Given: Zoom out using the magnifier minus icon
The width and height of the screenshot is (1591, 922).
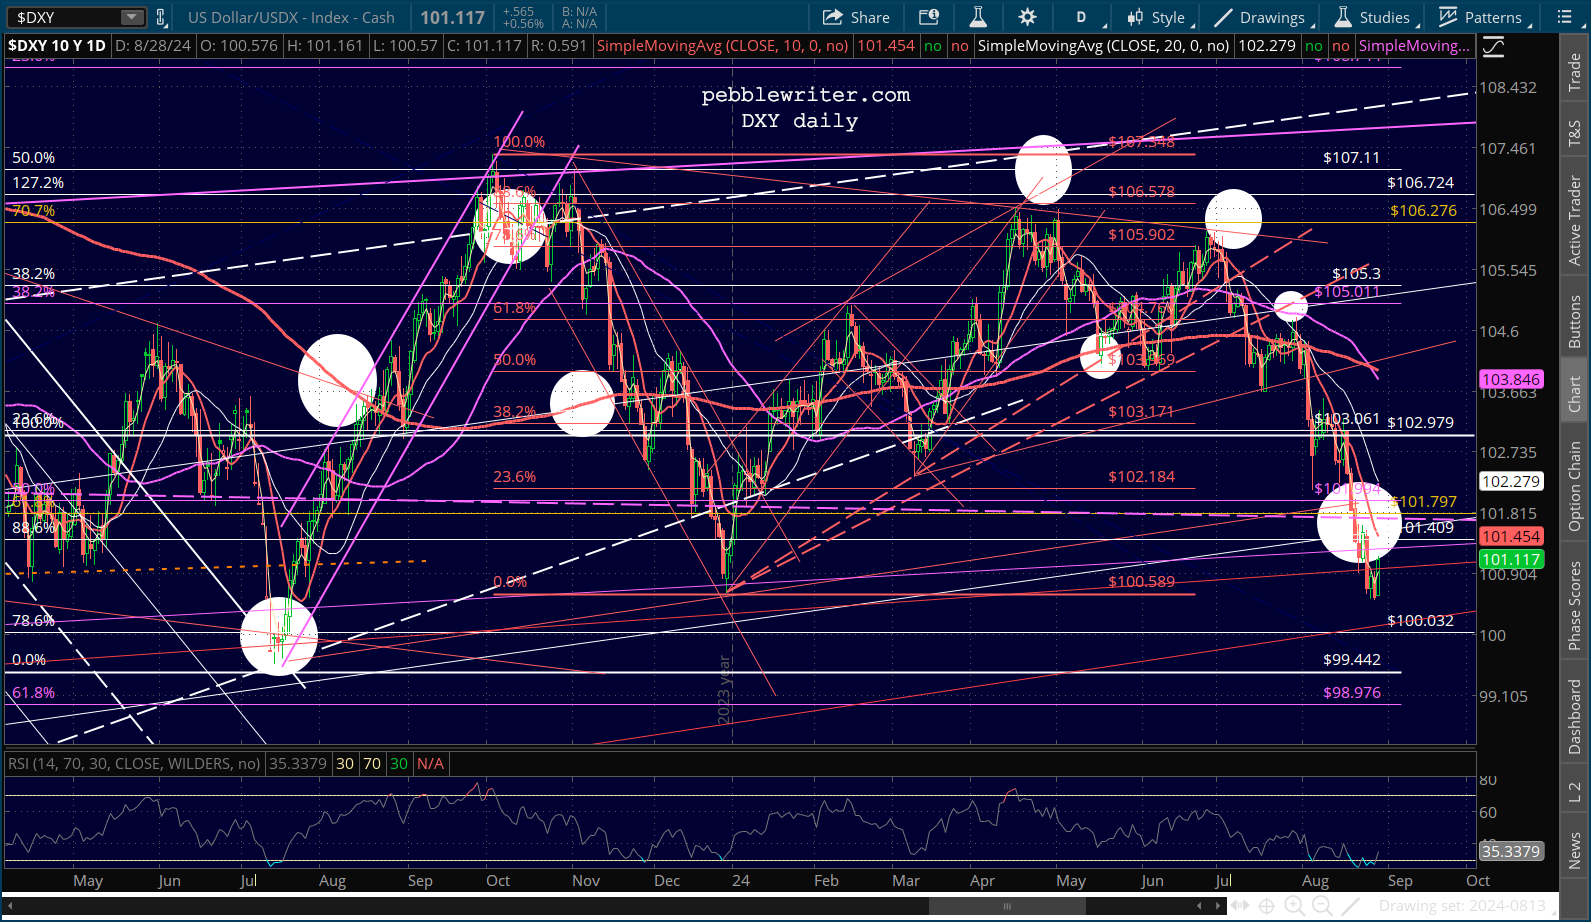Looking at the screenshot, I should point(1321,906).
